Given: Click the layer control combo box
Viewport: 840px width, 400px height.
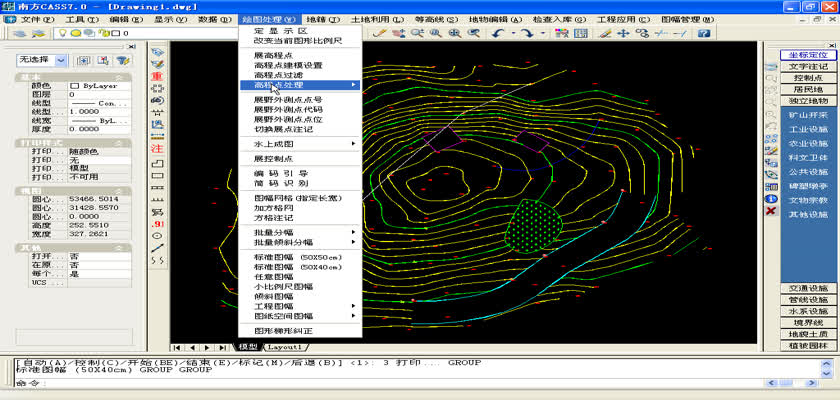Looking at the screenshot, I should [146, 33].
